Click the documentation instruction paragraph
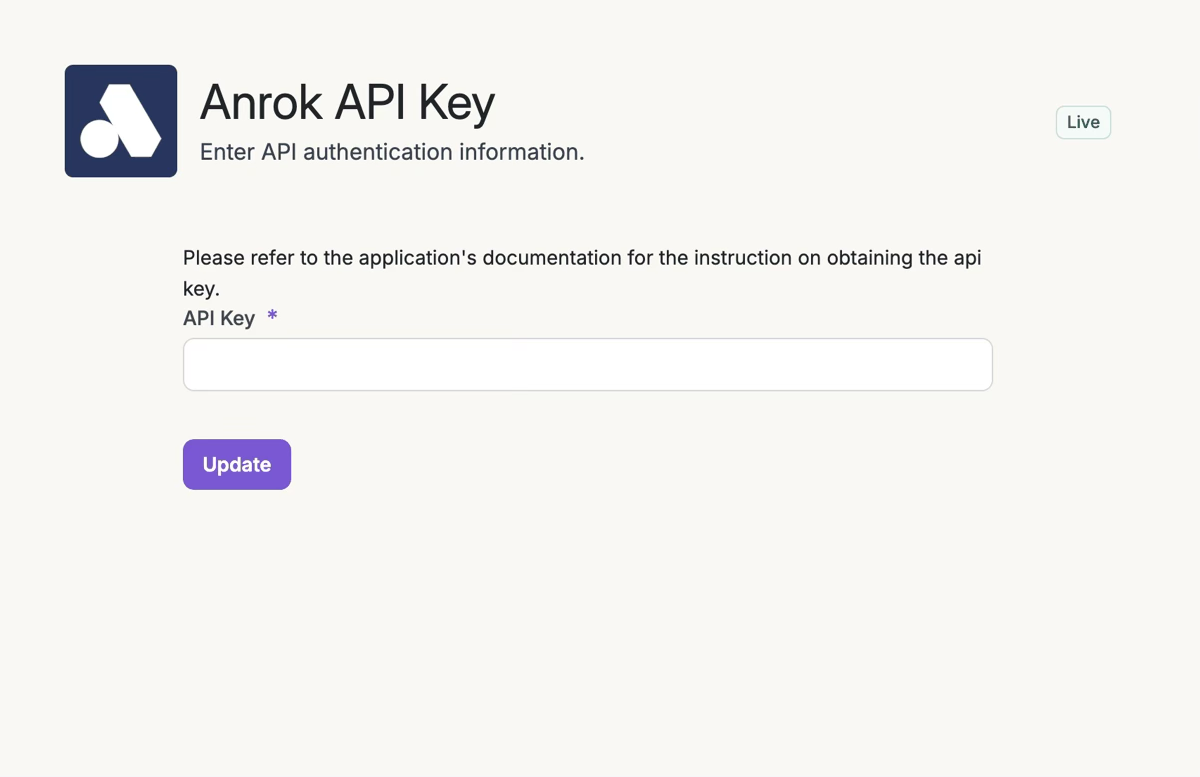The width and height of the screenshot is (1200, 777). 581,258
